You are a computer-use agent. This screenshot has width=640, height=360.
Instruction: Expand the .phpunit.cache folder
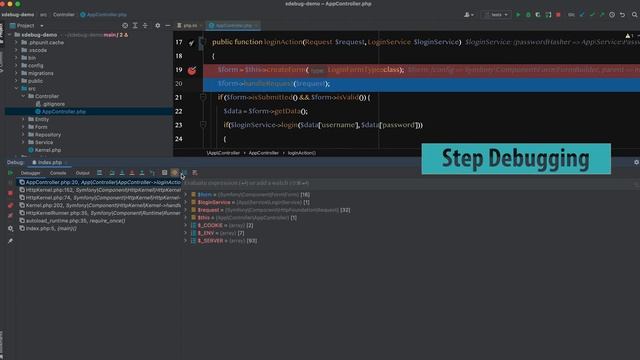(x=16, y=42)
